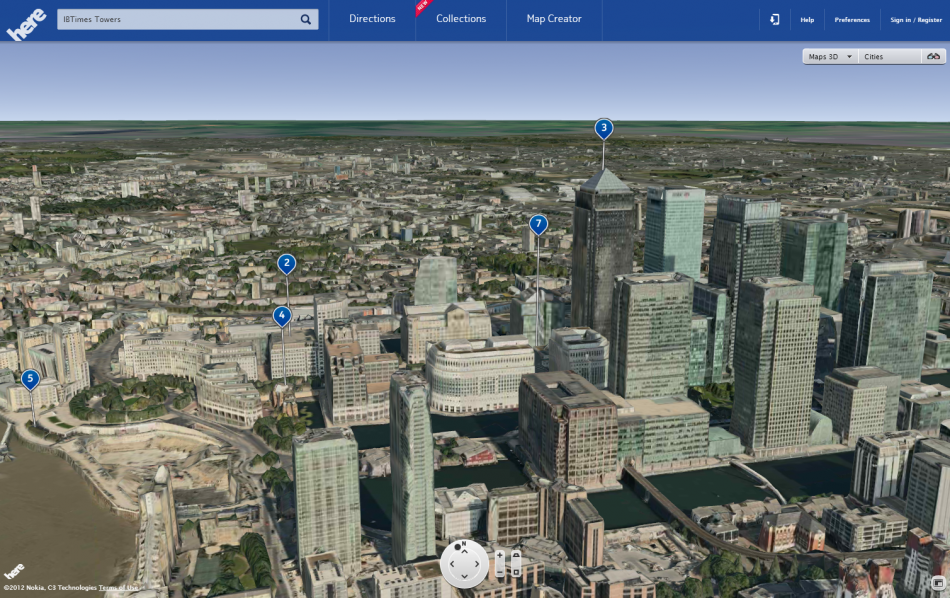Image resolution: width=950 pixels, height=598 pixels.
Task: Pan the map left with the compass arrow
Action: (x=452, y=564)
